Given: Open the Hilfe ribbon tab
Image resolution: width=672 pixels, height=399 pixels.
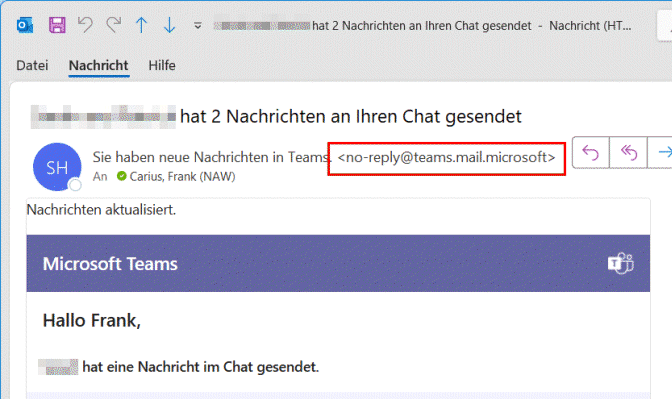Looking at the screenshot, I should (162, 66).
